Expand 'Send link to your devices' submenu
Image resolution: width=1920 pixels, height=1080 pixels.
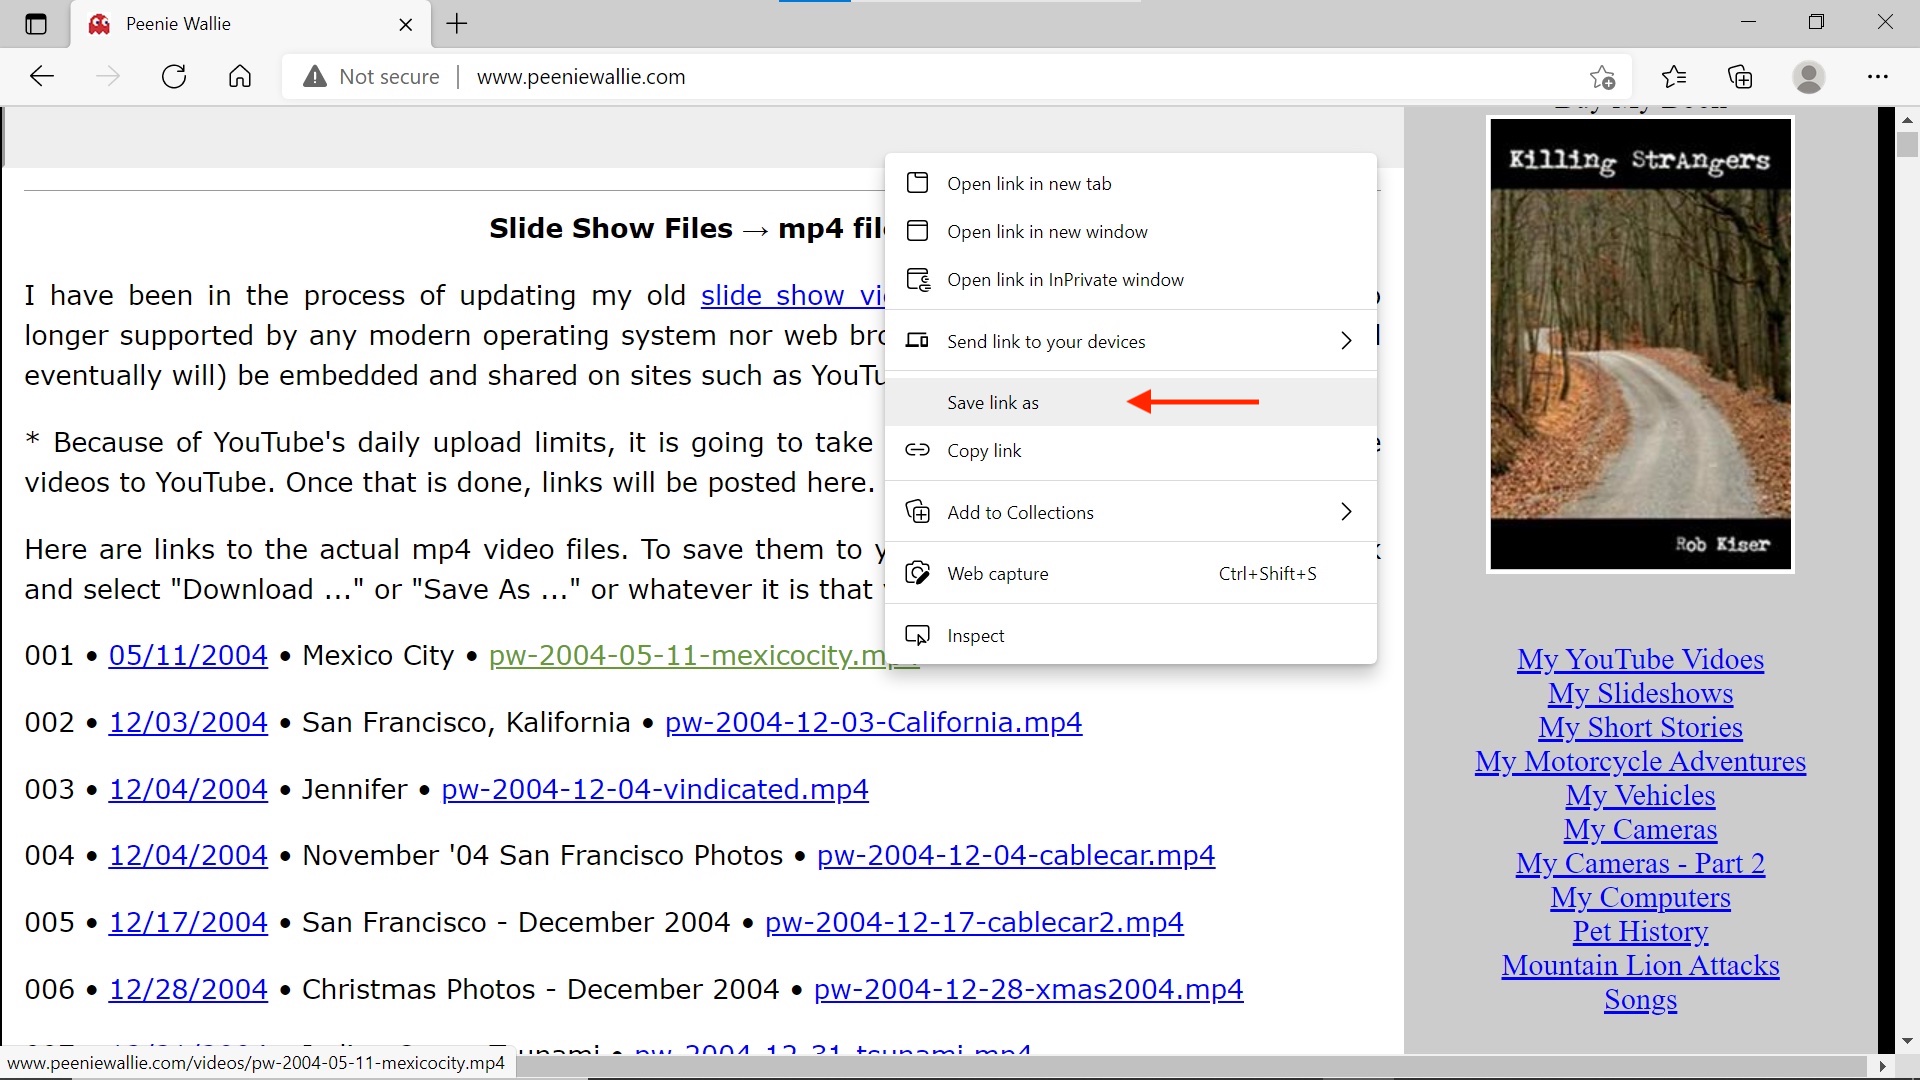pyautogui.click(x=1346, y=340)
